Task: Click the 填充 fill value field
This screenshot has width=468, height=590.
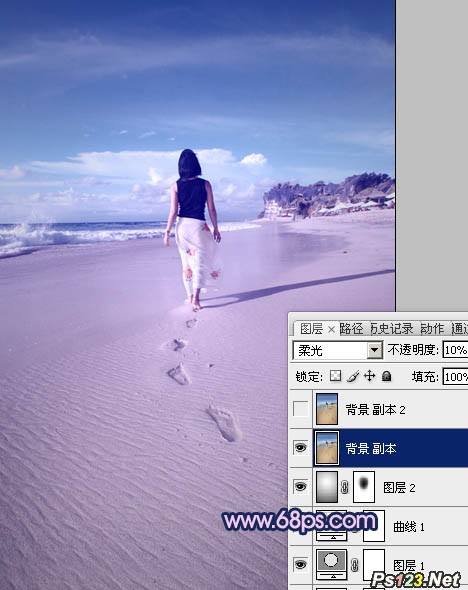Action: tap(455, 377)
